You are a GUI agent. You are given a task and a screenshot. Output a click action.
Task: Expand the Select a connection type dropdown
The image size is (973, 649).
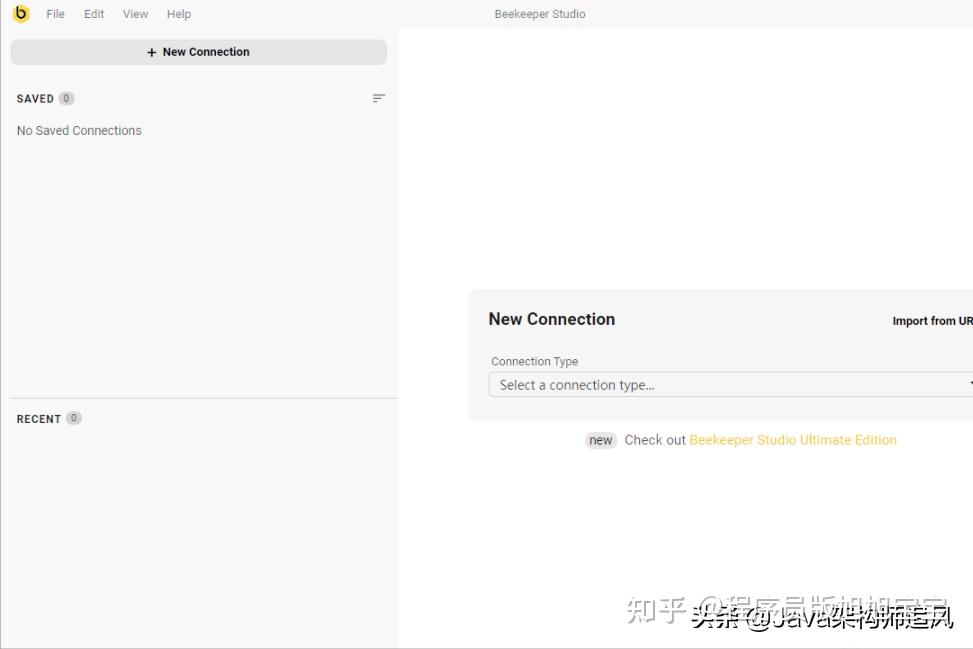[x=730, y=385]
